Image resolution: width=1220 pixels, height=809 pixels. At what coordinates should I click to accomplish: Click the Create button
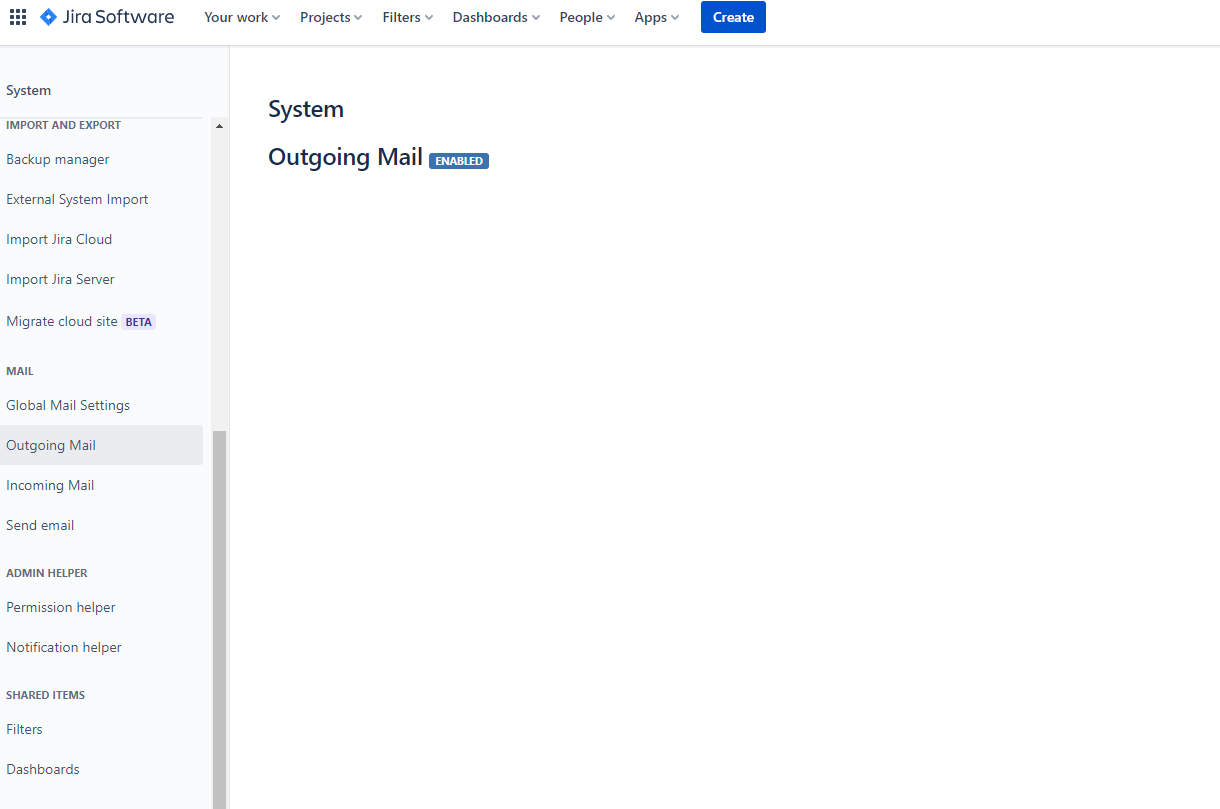pyautogui.click(x=733, y=17)
